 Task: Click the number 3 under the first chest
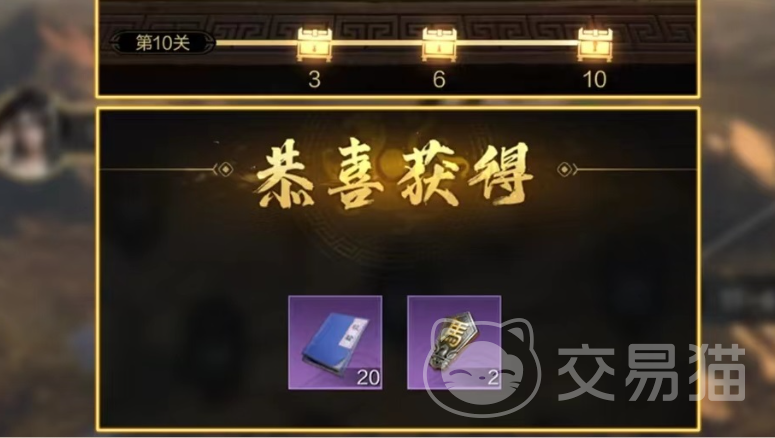click(x=314, y=80)
